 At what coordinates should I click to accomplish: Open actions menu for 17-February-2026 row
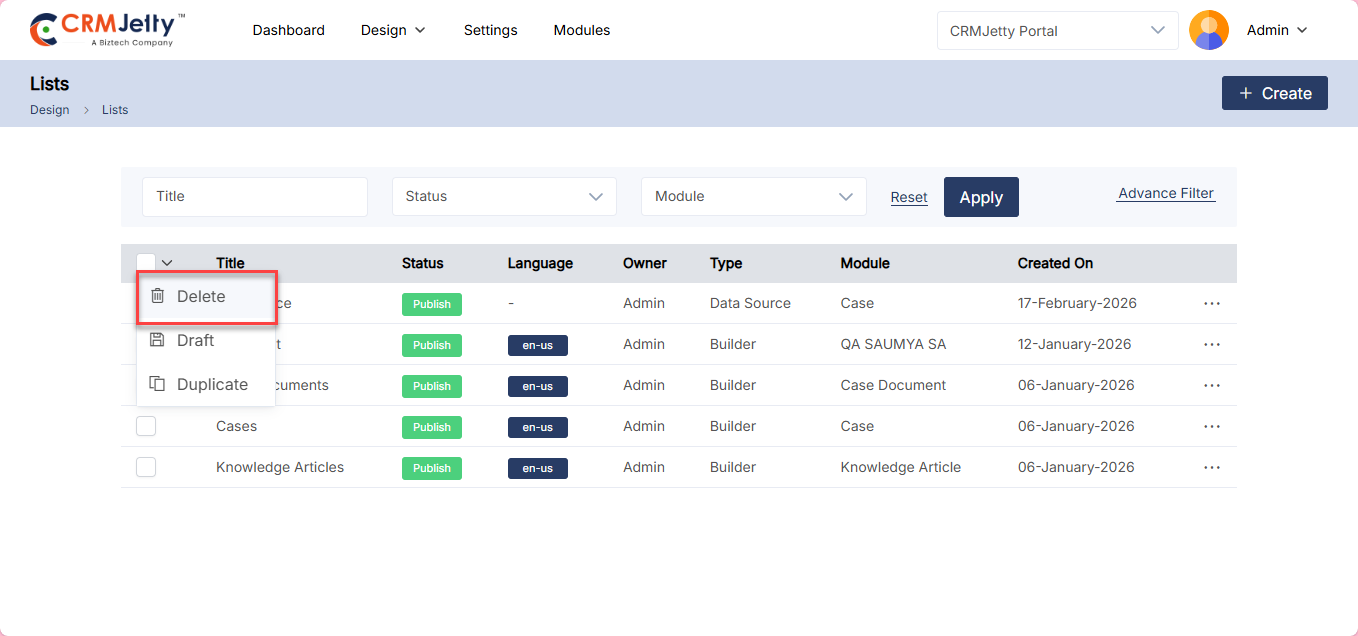pyautogui.click(x=1212, y=303)
